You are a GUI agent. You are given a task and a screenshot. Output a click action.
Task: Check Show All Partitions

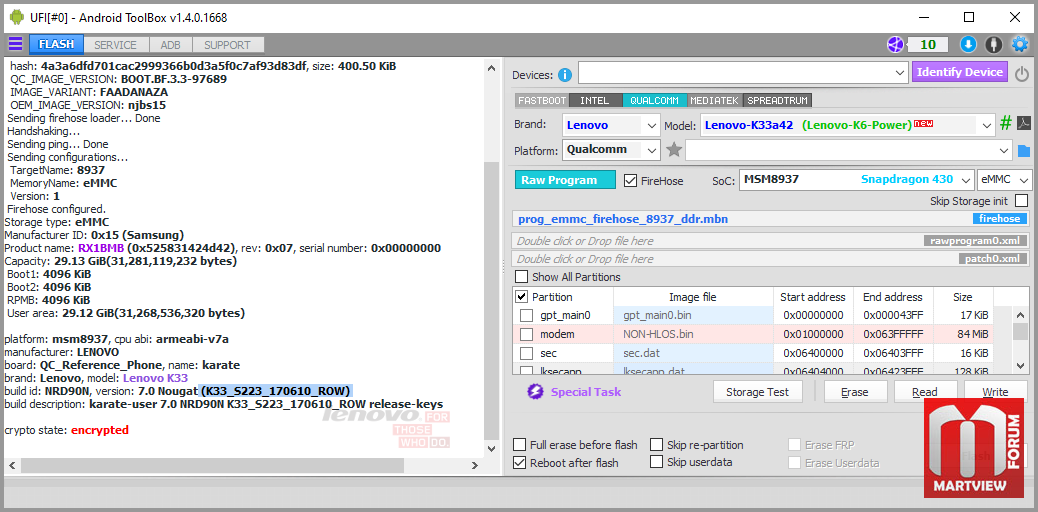[x=522, y=277]
